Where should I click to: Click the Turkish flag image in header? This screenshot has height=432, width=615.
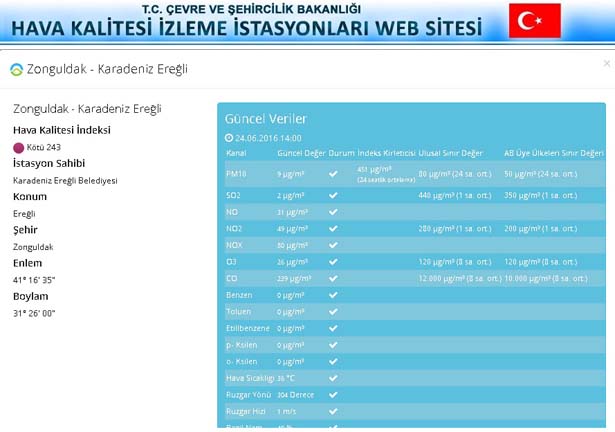535,21
